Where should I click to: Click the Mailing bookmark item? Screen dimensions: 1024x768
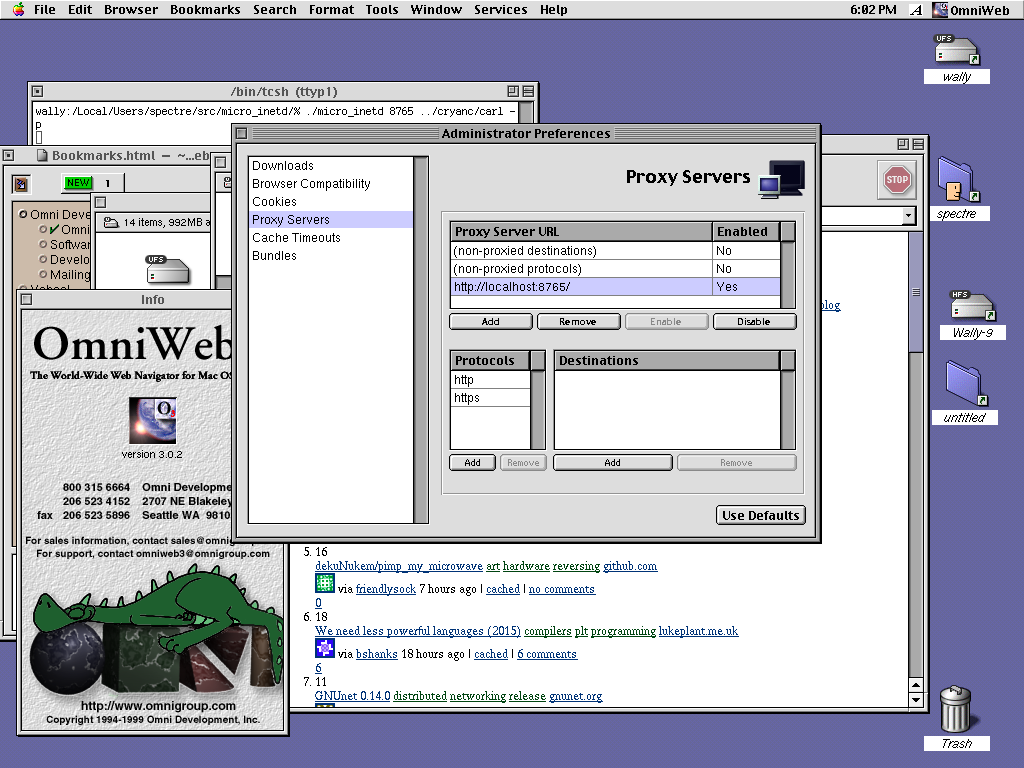click(70, 275)
